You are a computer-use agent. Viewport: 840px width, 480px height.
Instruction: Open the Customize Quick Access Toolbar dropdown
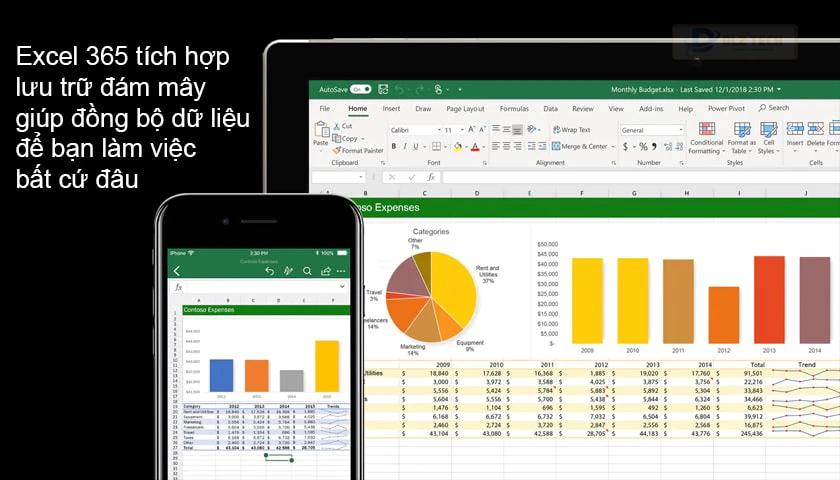tap(460, 89)
